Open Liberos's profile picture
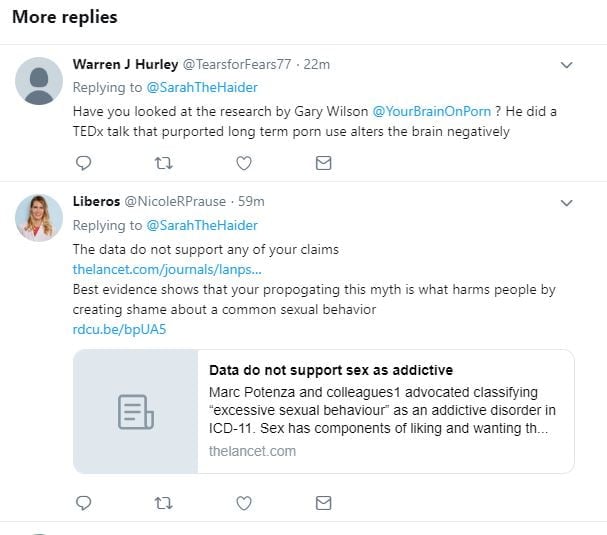Viewport: 607px width, 535px height. click(x=39, y=217)
